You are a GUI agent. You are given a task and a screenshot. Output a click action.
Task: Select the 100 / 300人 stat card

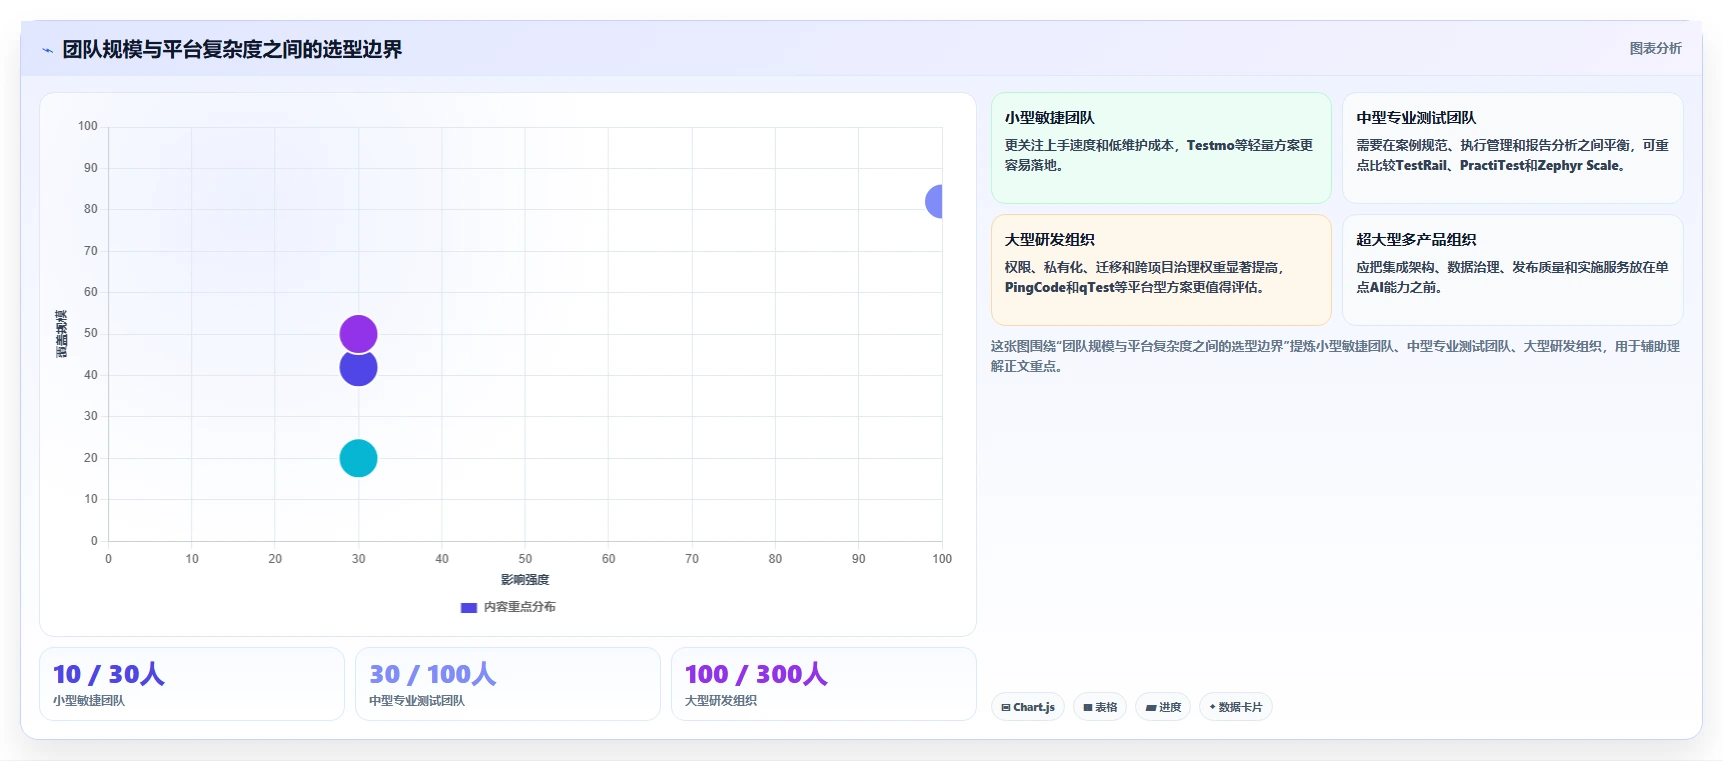824,684
